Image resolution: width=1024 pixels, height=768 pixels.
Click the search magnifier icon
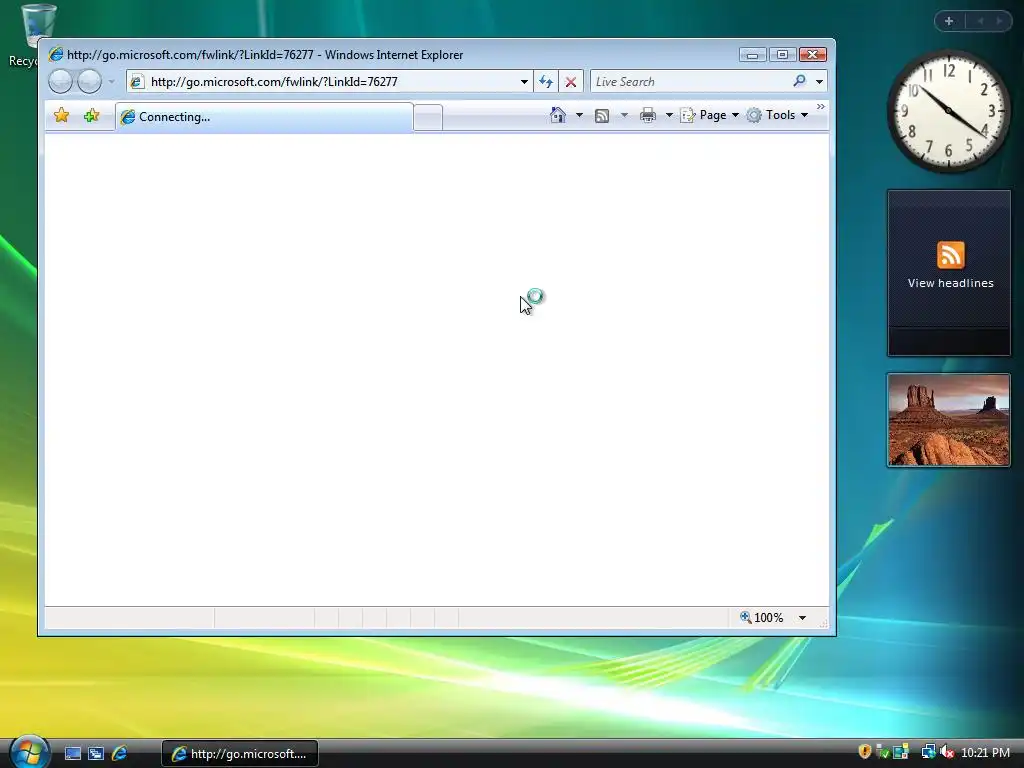pyautogui.click(x=799, y=81)
